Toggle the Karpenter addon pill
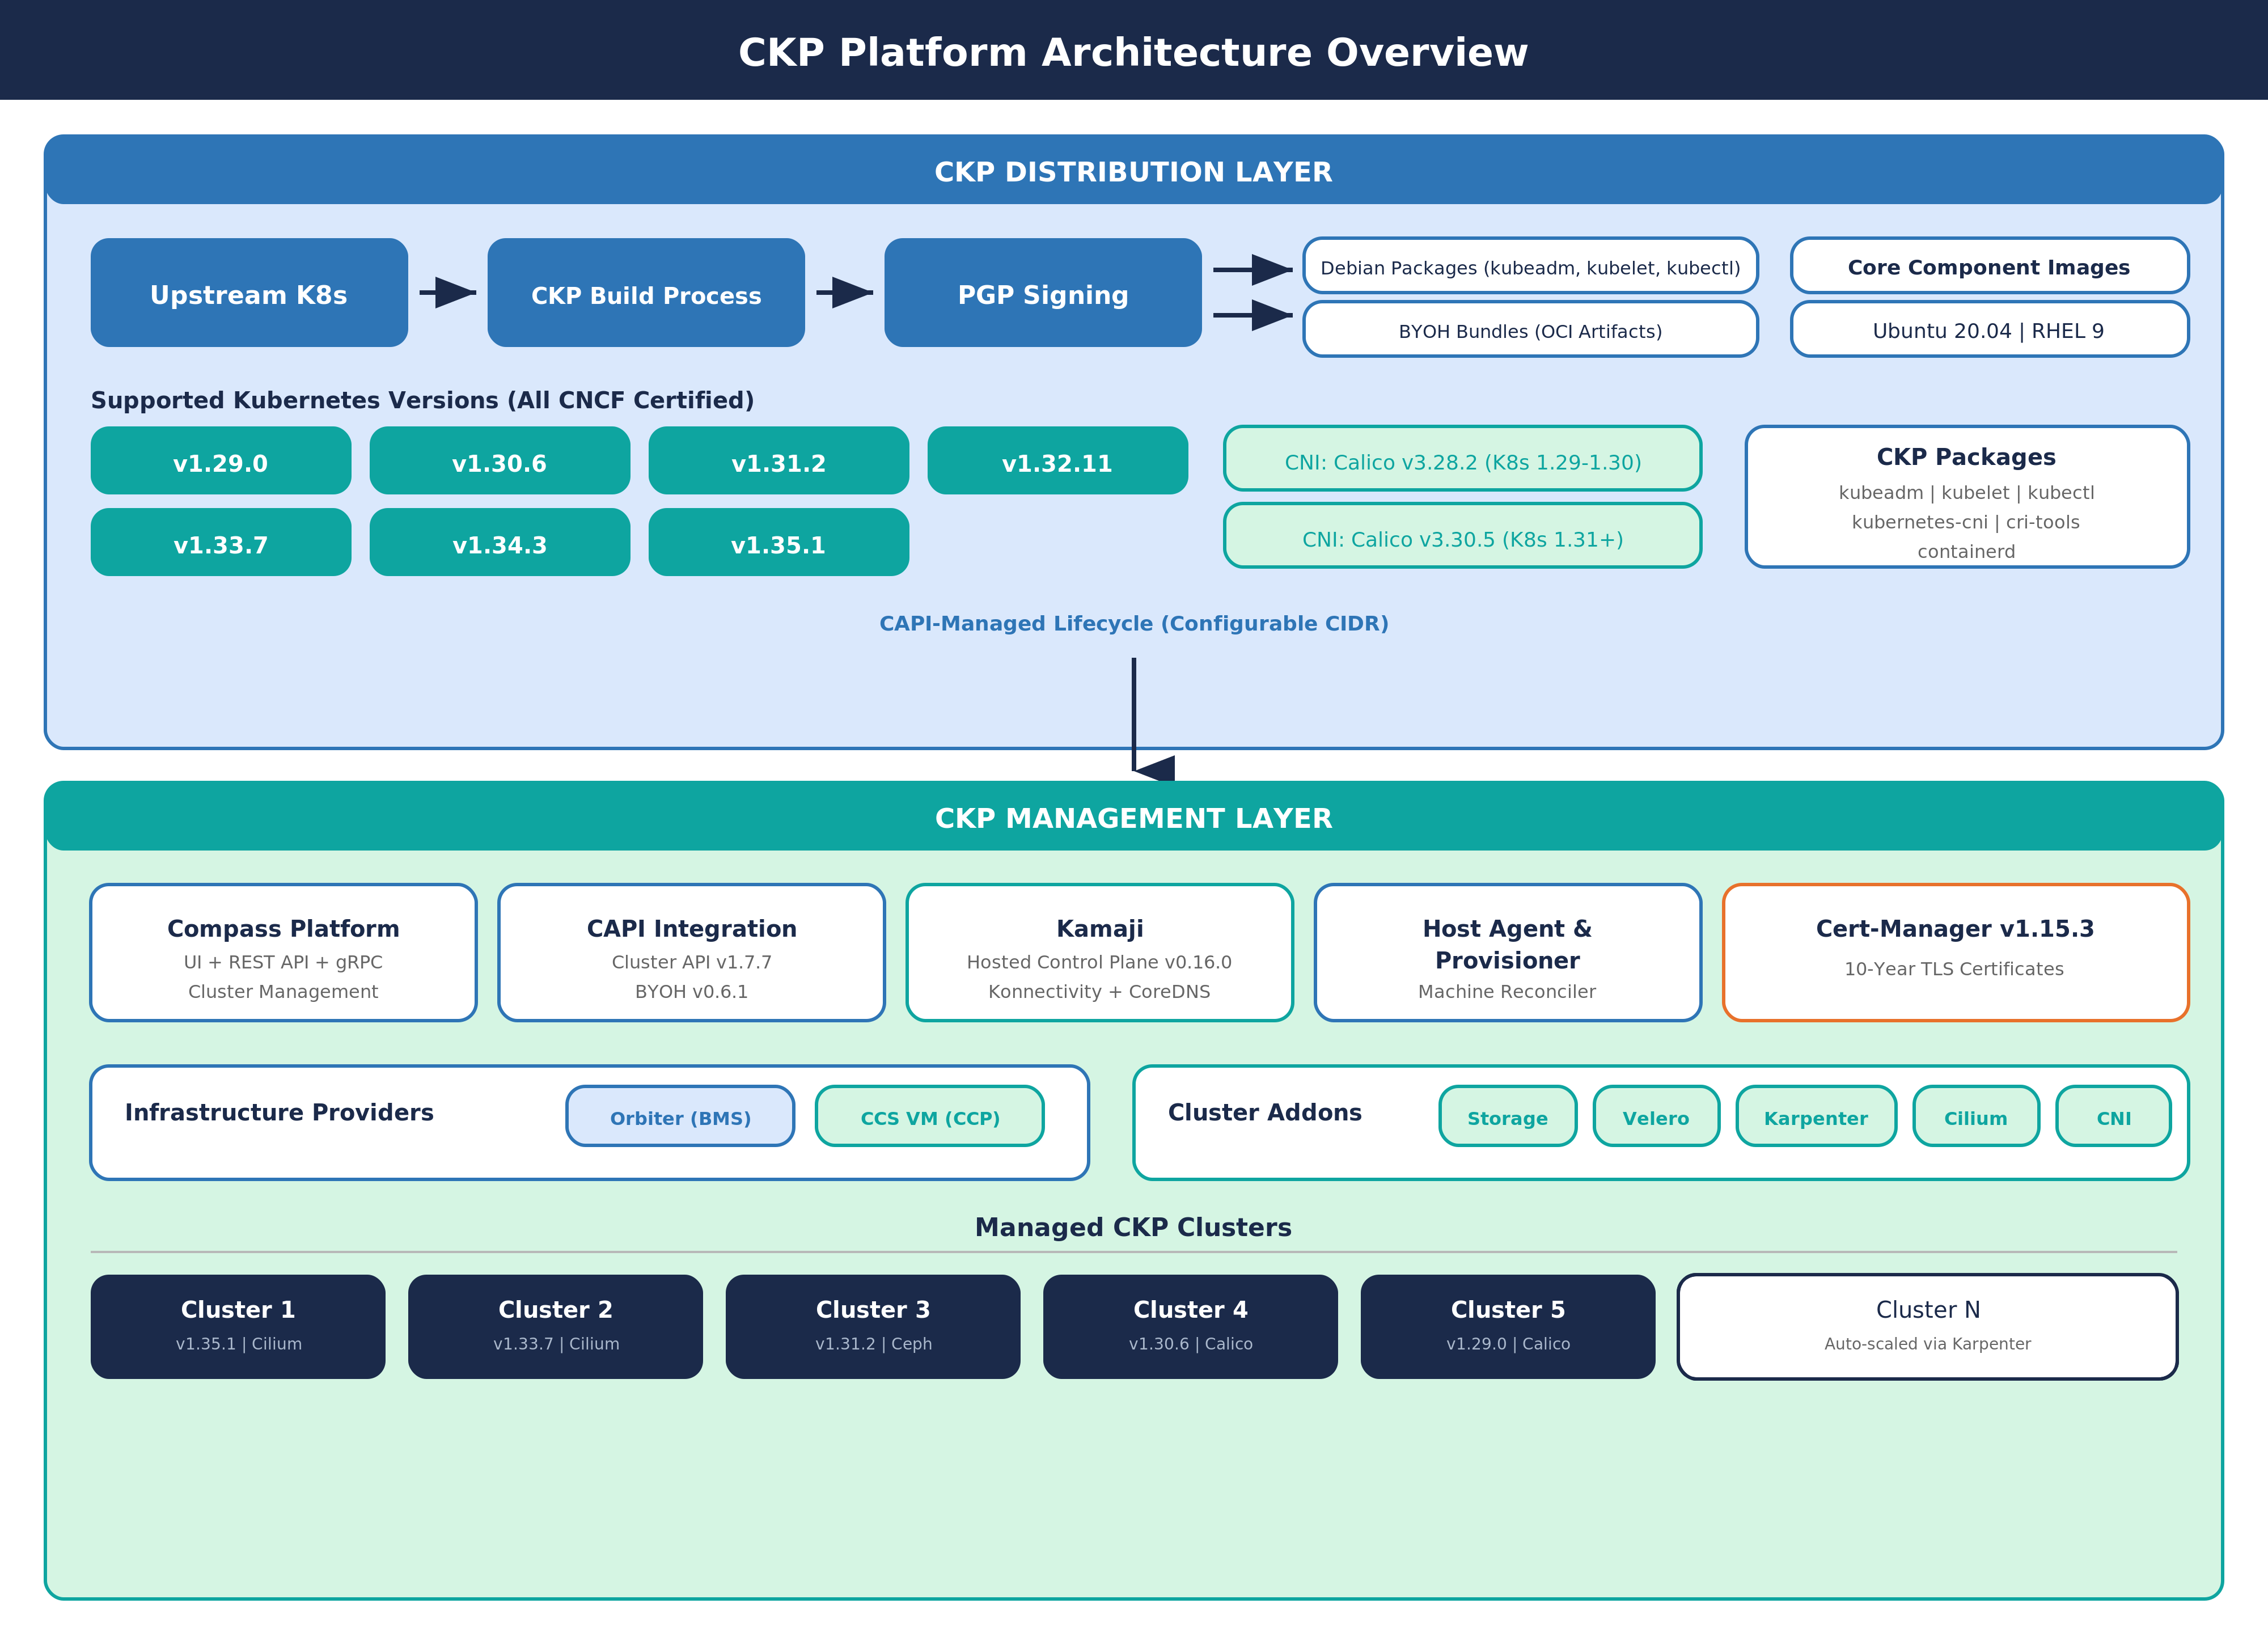This screenshot has width=2268, height=1633. point(1815,1117)
